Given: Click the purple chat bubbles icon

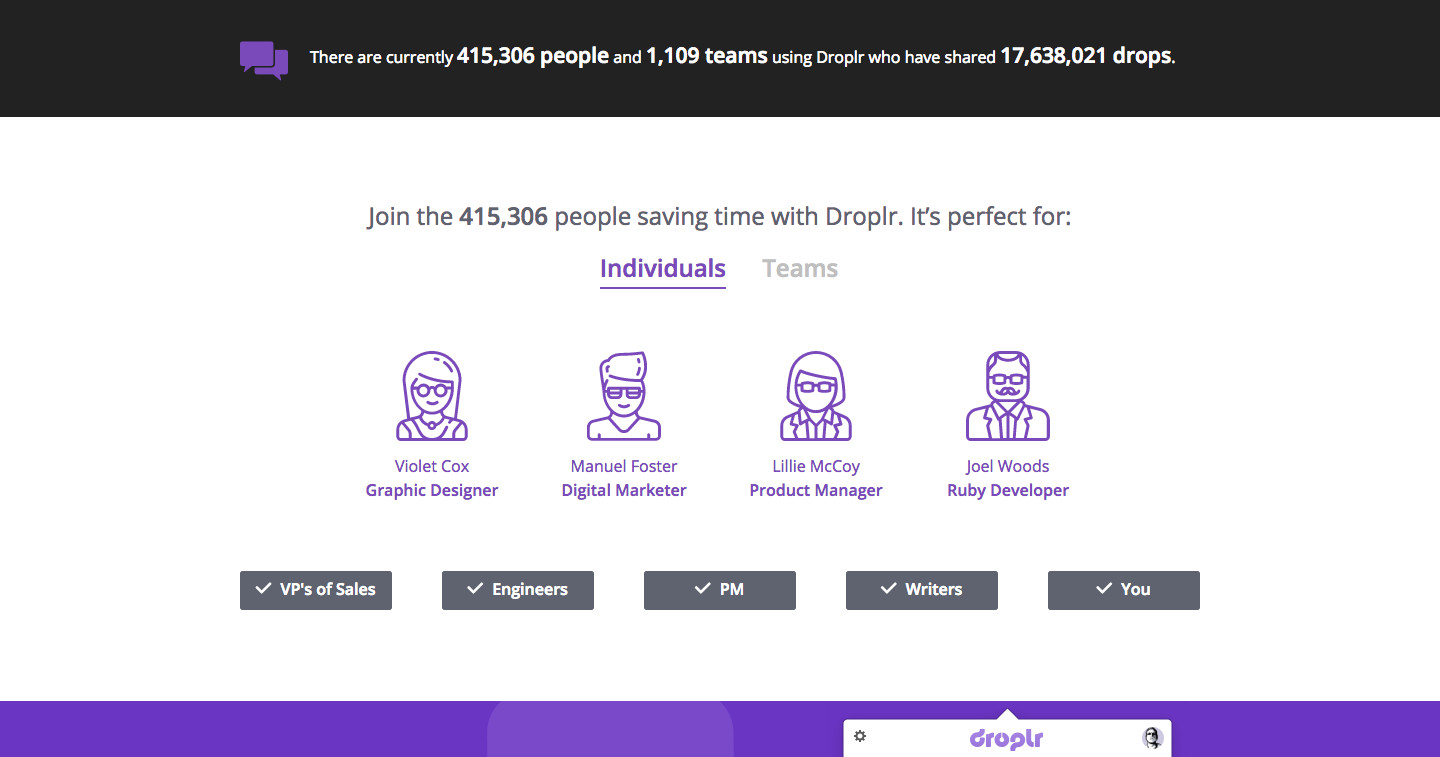Looking at the screenshot, I should (264, 59).
